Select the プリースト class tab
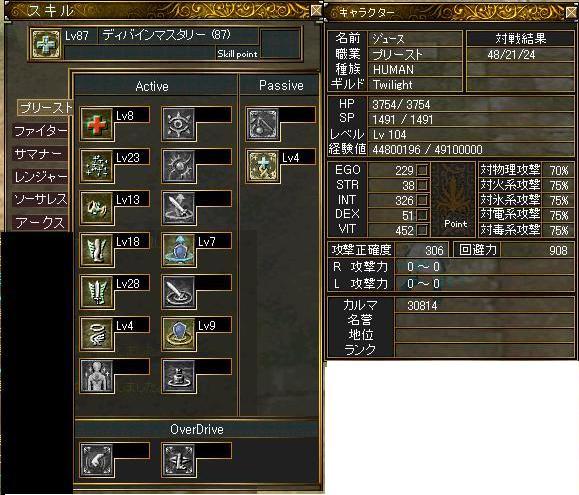Screen dimensions: 579x495 coord(45,108)
